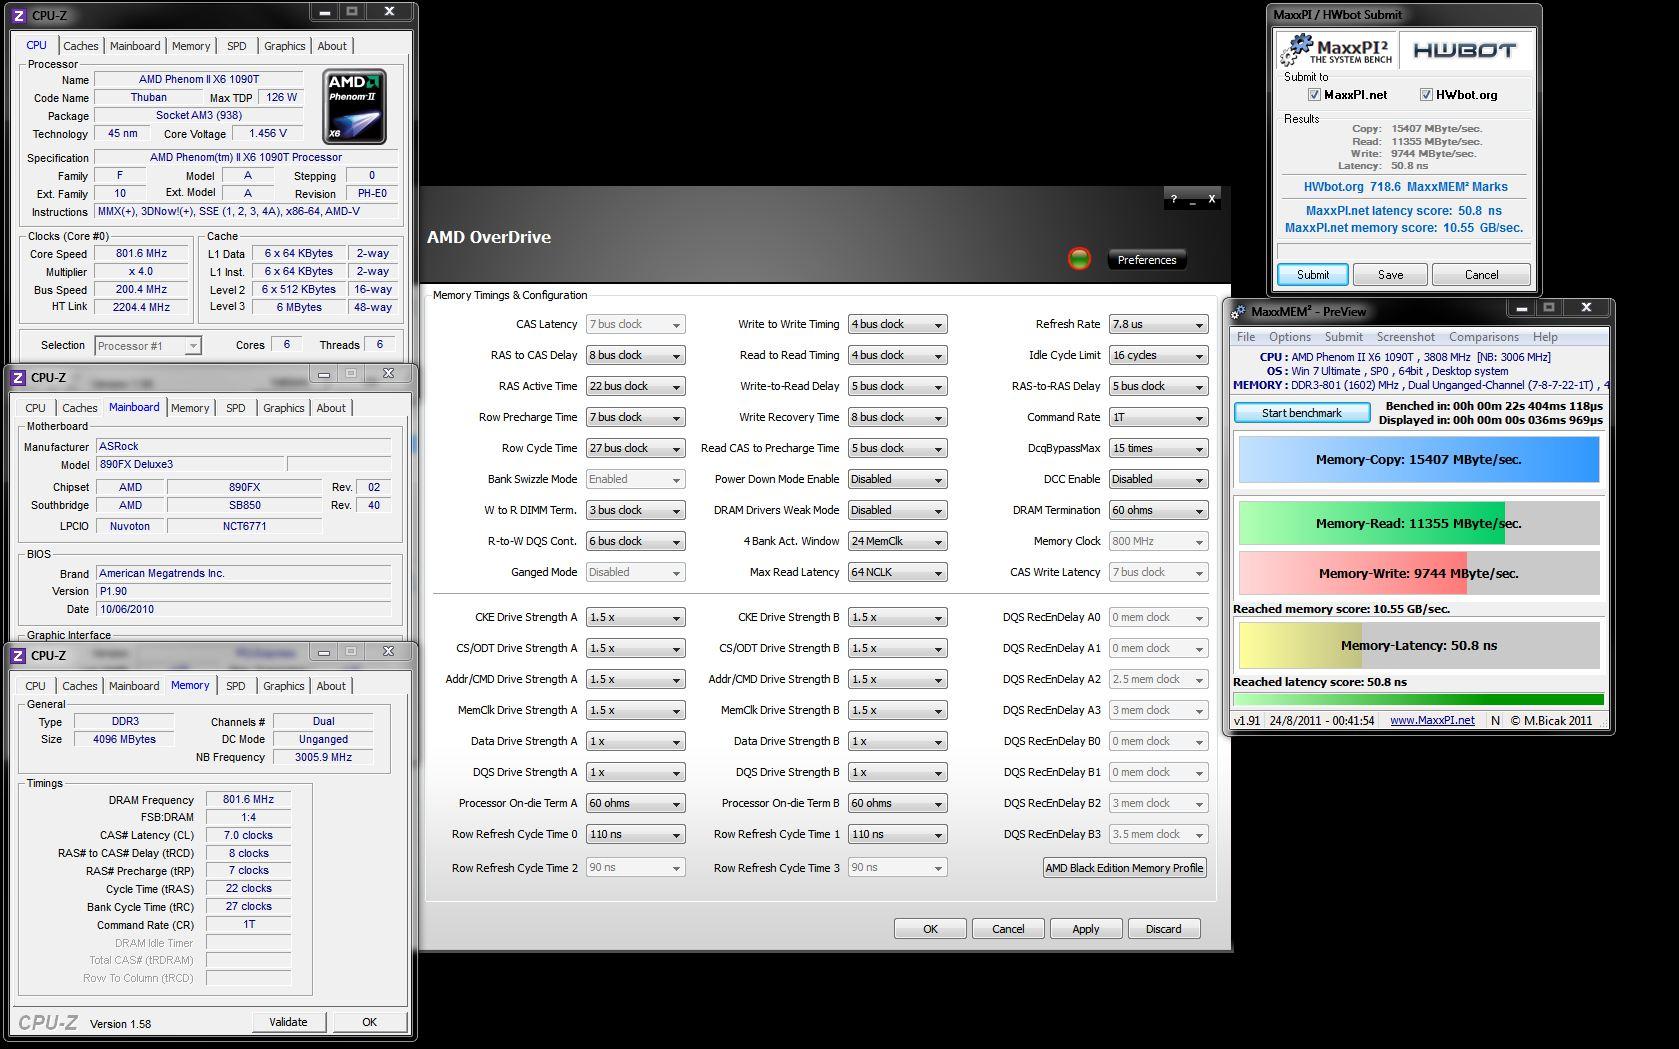Click the red-green status indicator in AMD OverDrive
Viewport: 1679px width, 1049px height.
point(1079,259)
